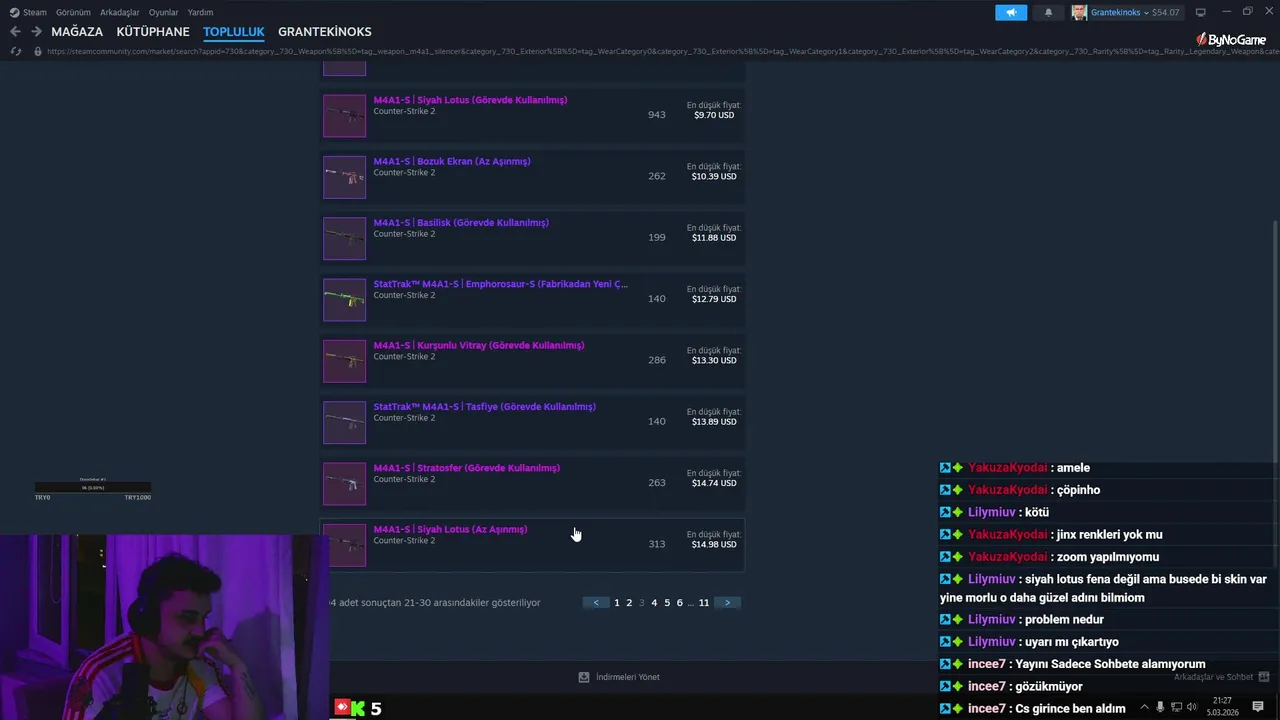1280x720 pixels.
Task: Reload the market page
Action: click(x=16, y=51)
